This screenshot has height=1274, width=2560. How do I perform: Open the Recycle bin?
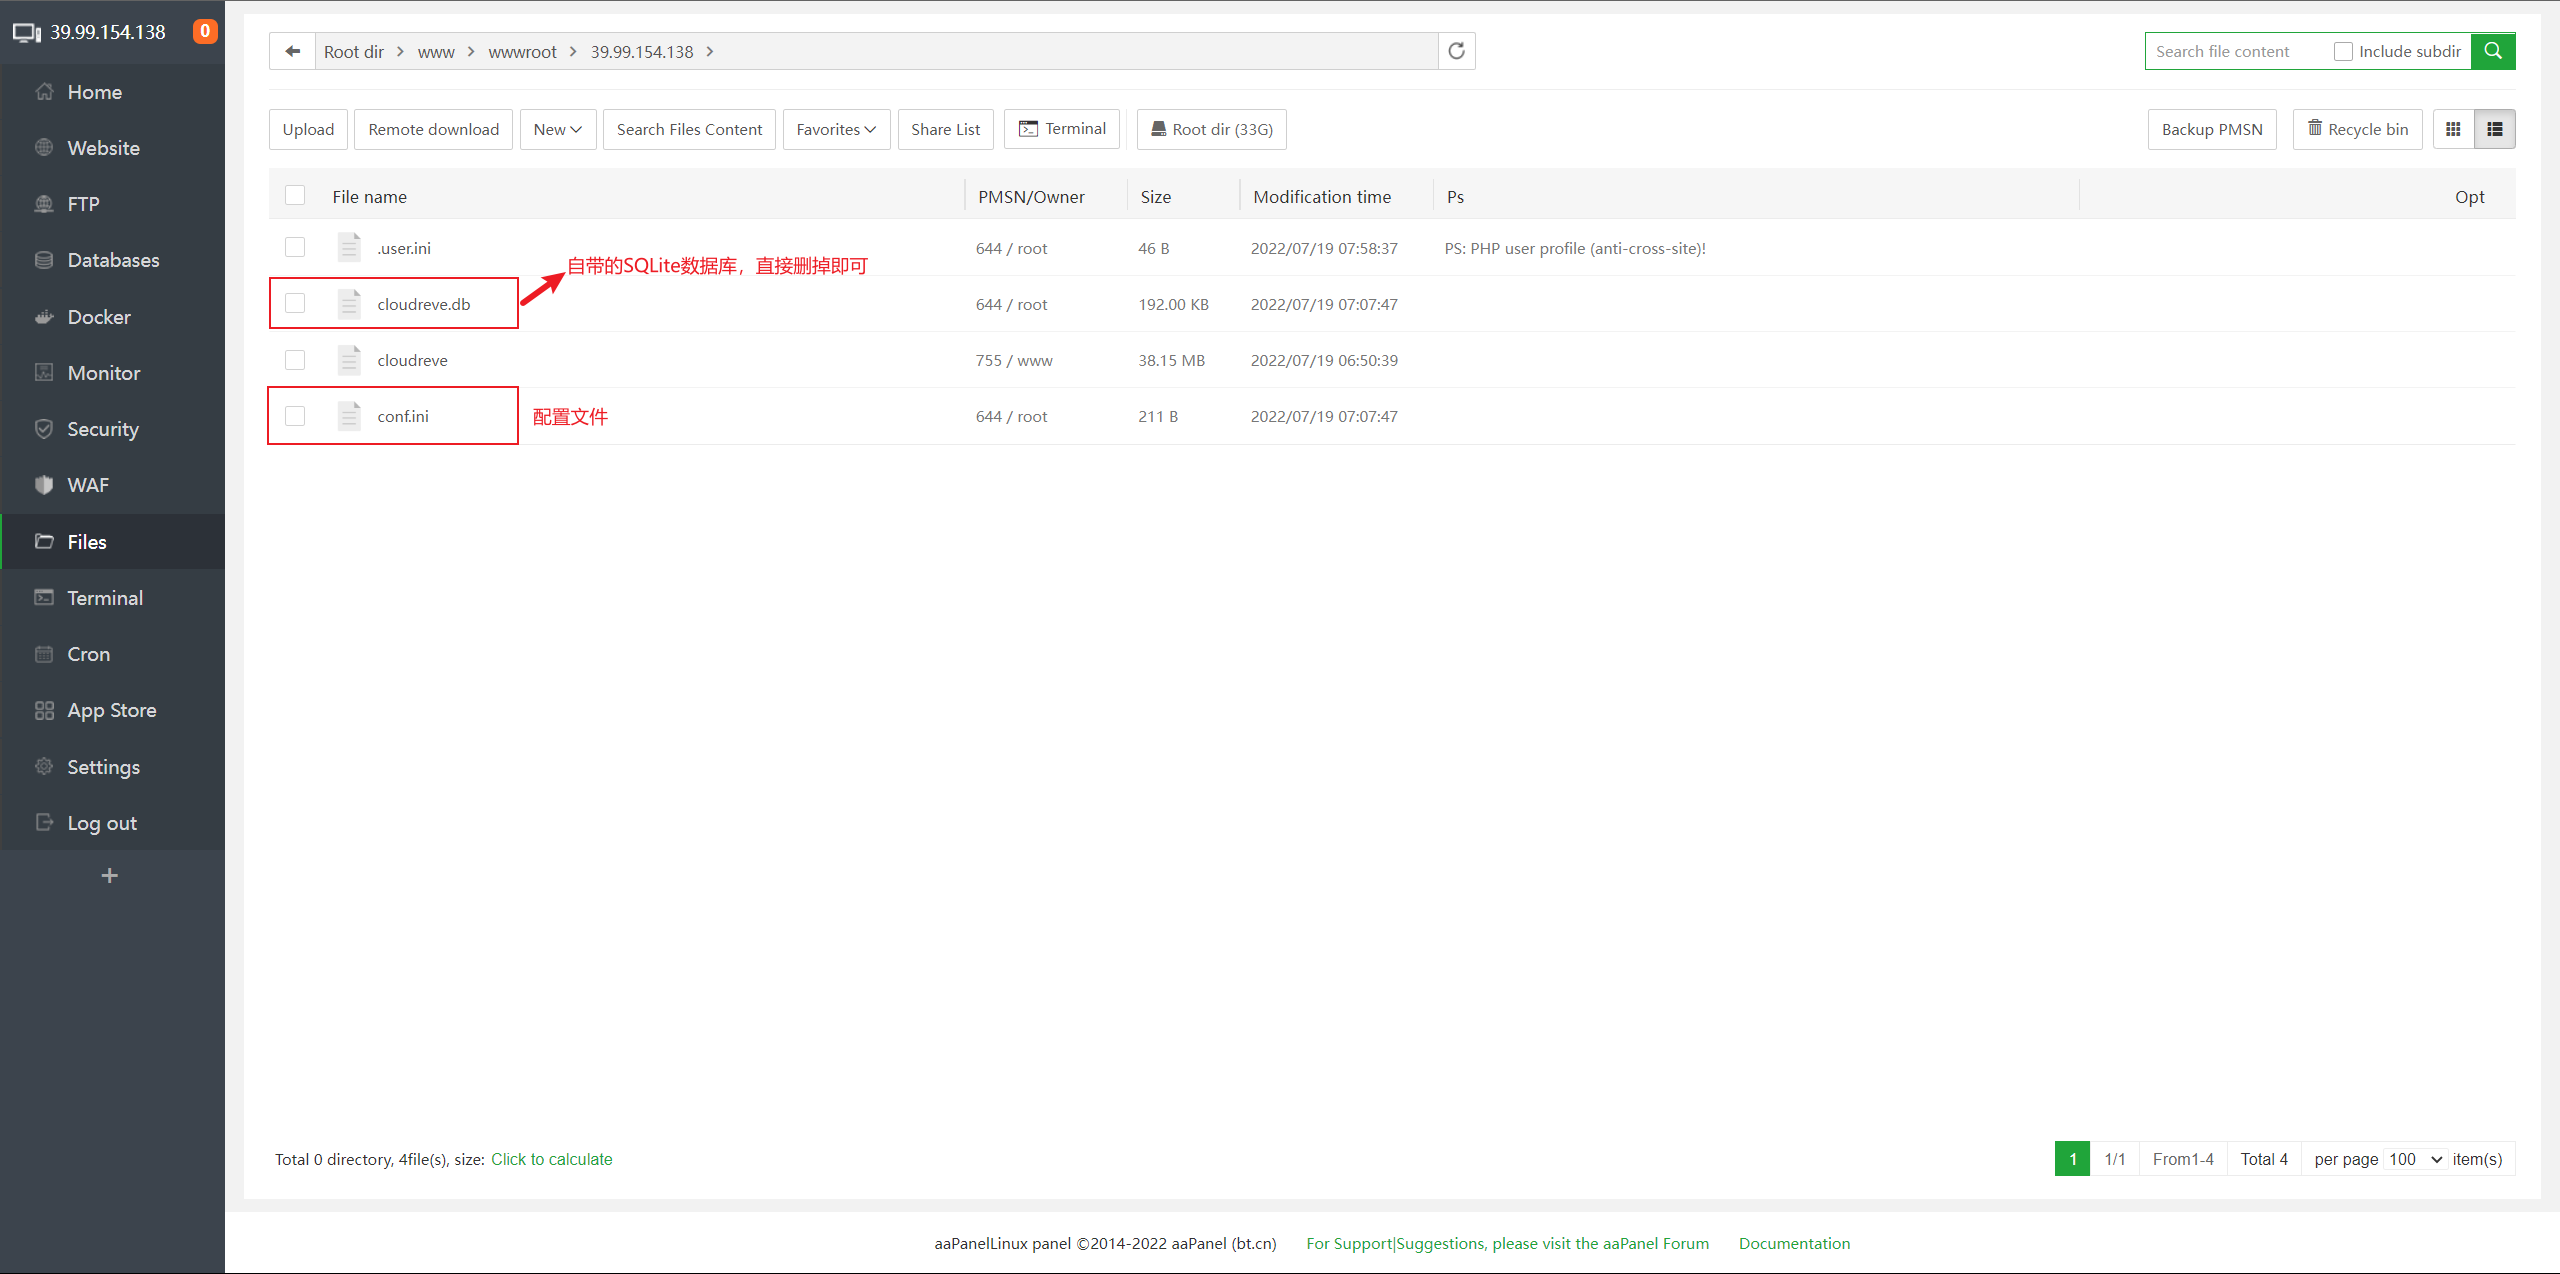(x=2357, y=129)
